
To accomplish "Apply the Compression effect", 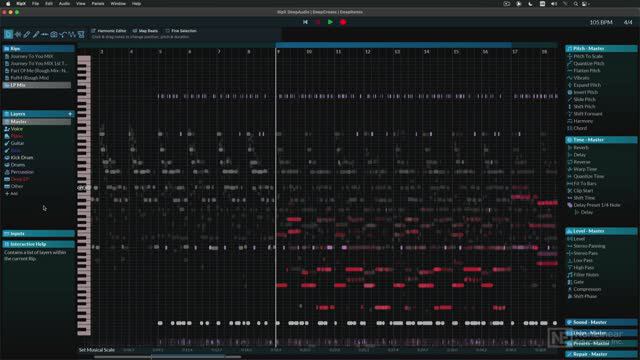I will pyautogui.click(x=587, y=289).
